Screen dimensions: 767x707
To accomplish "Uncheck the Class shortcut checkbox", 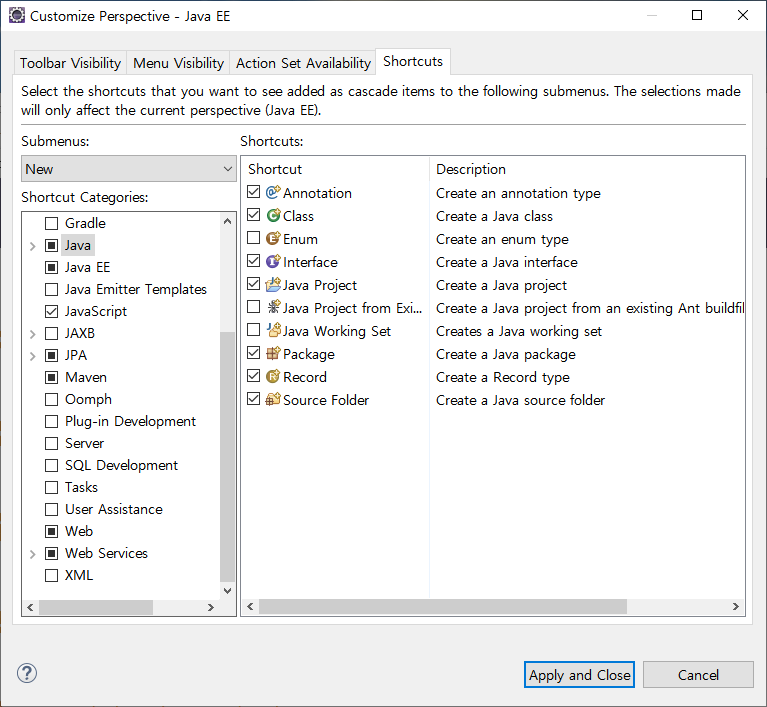I will [253, 214].
